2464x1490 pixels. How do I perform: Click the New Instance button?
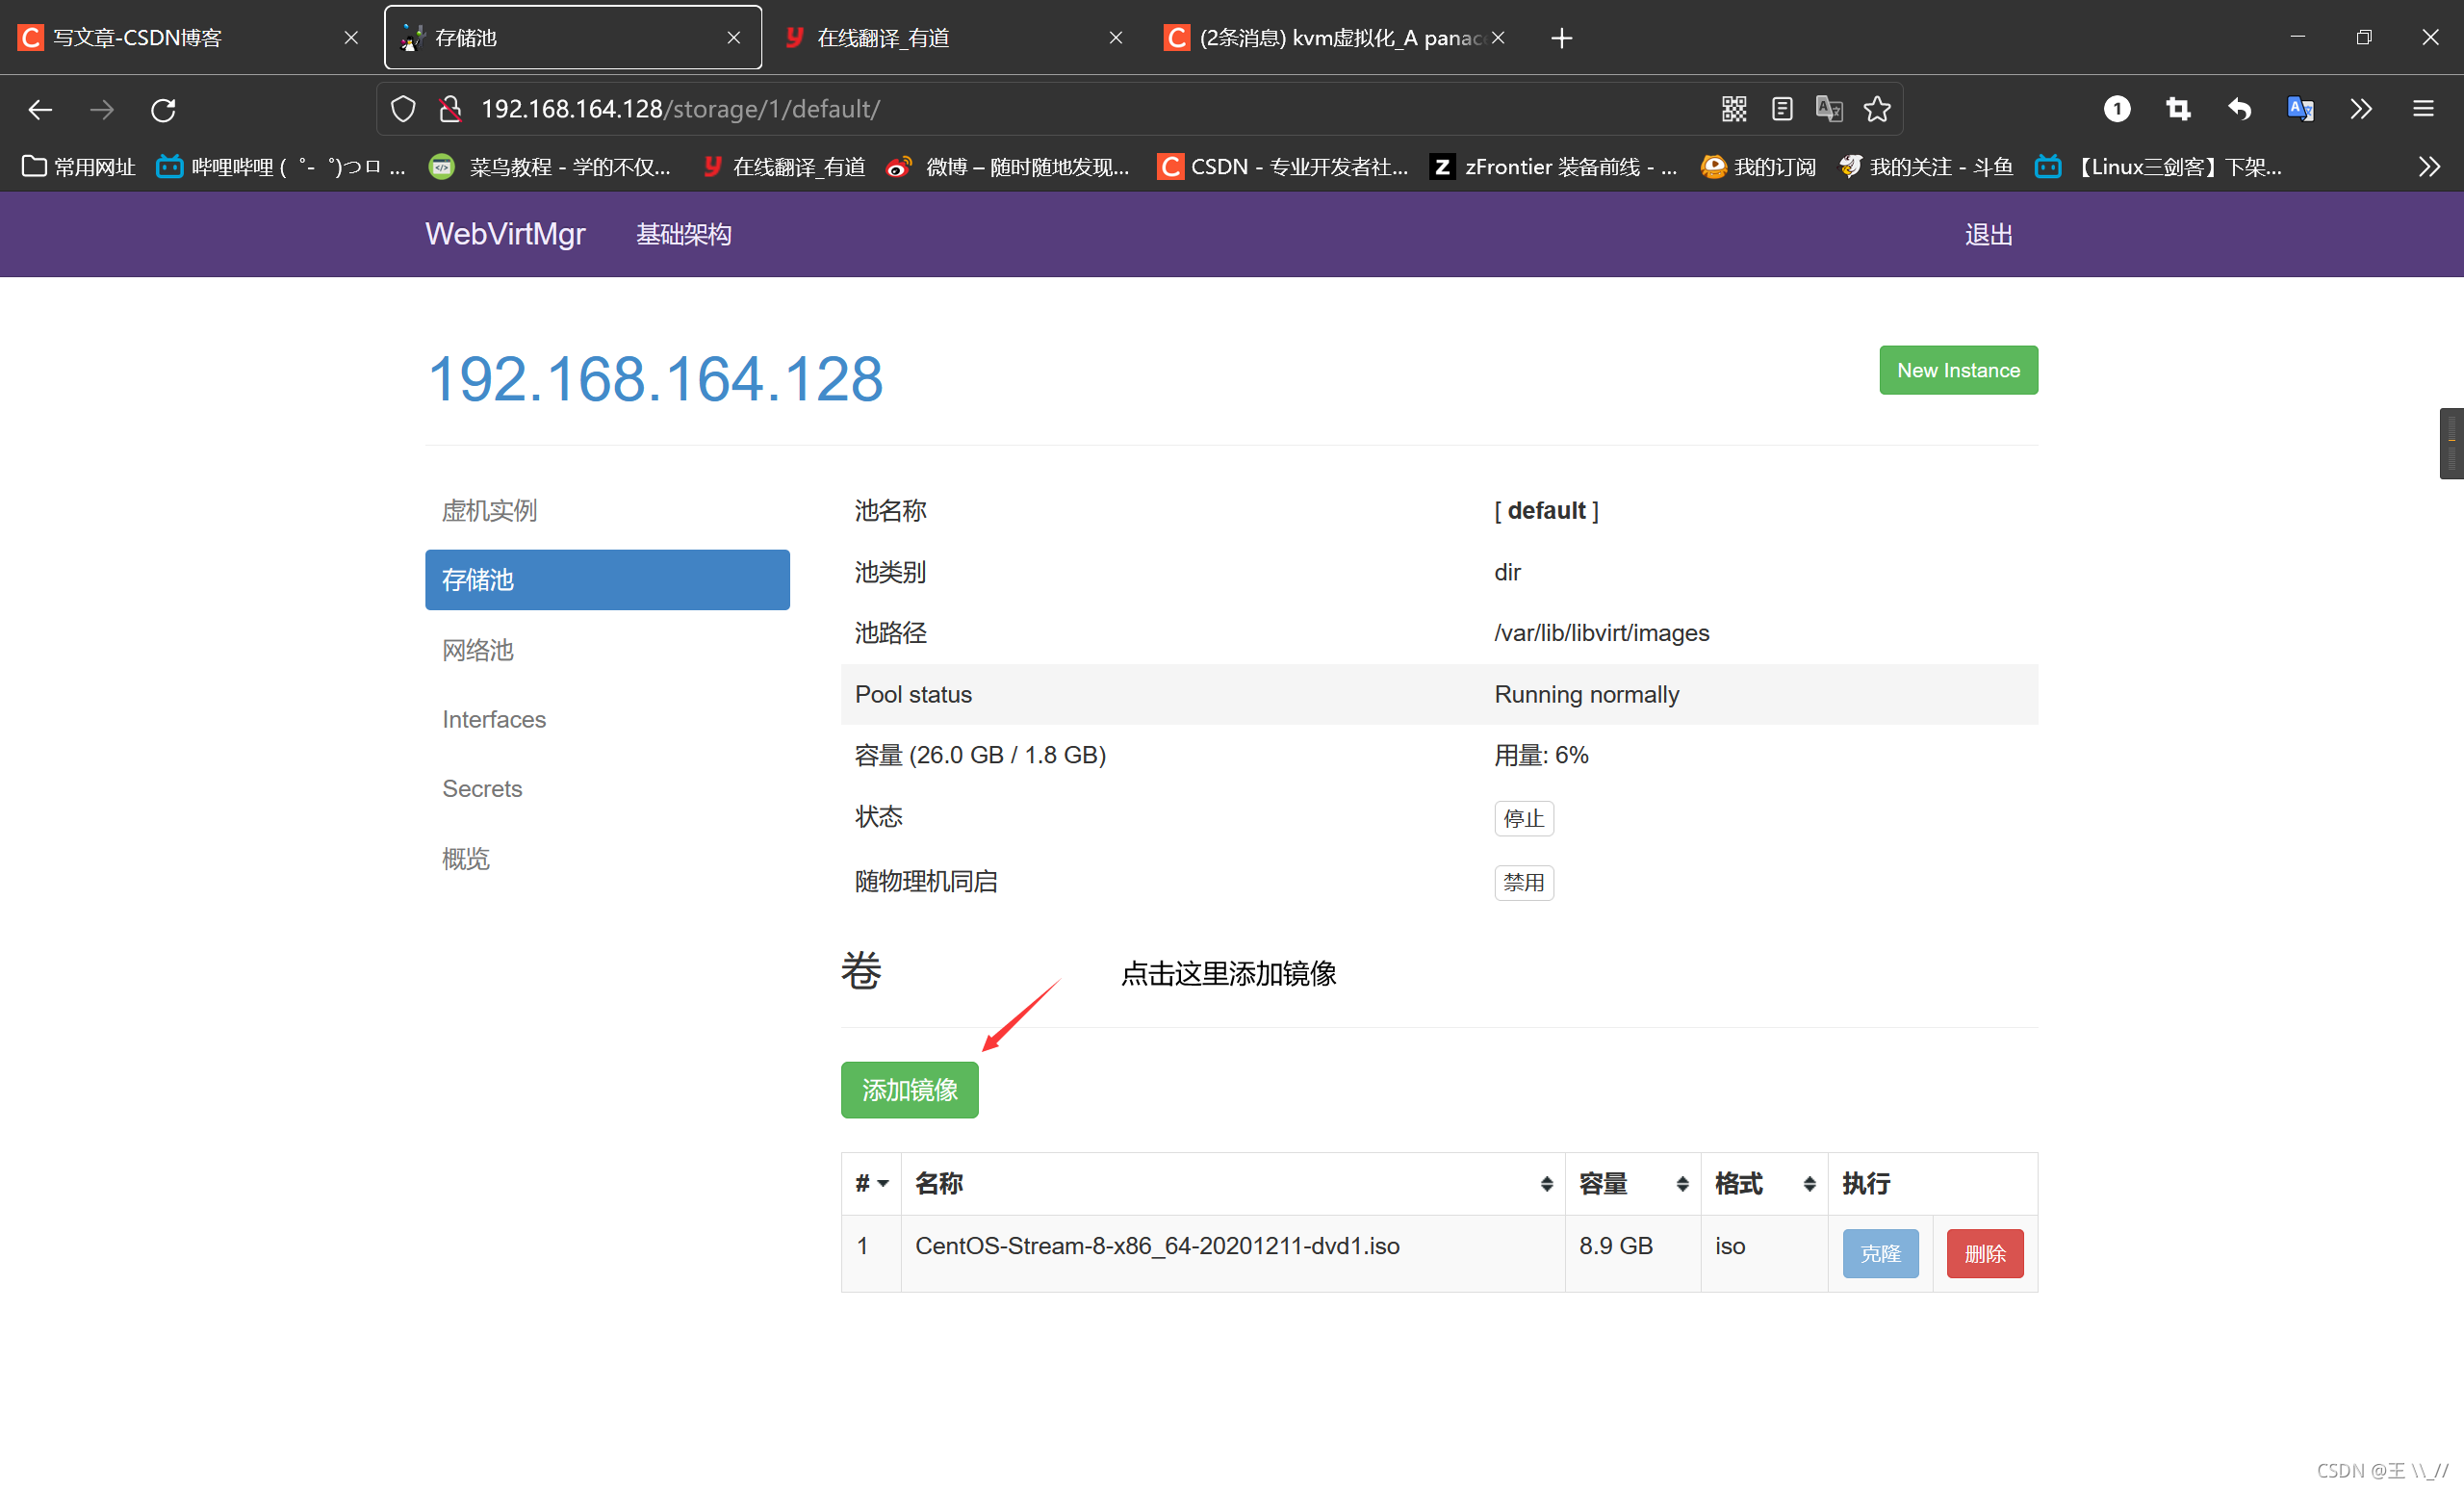(1958, 370)
